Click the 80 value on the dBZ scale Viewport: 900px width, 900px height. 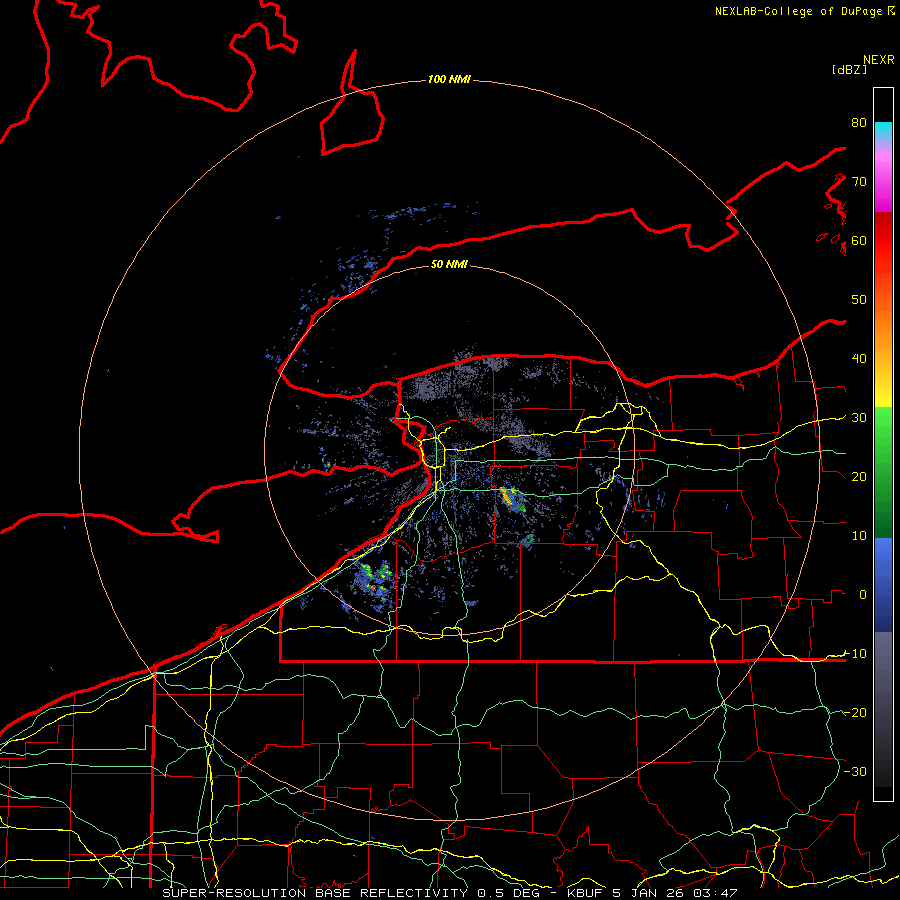(x=859, y=123)
